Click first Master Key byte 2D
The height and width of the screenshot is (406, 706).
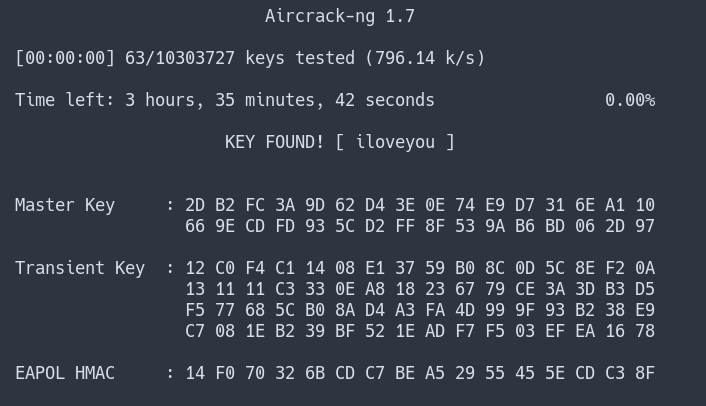tap(195, 205)
